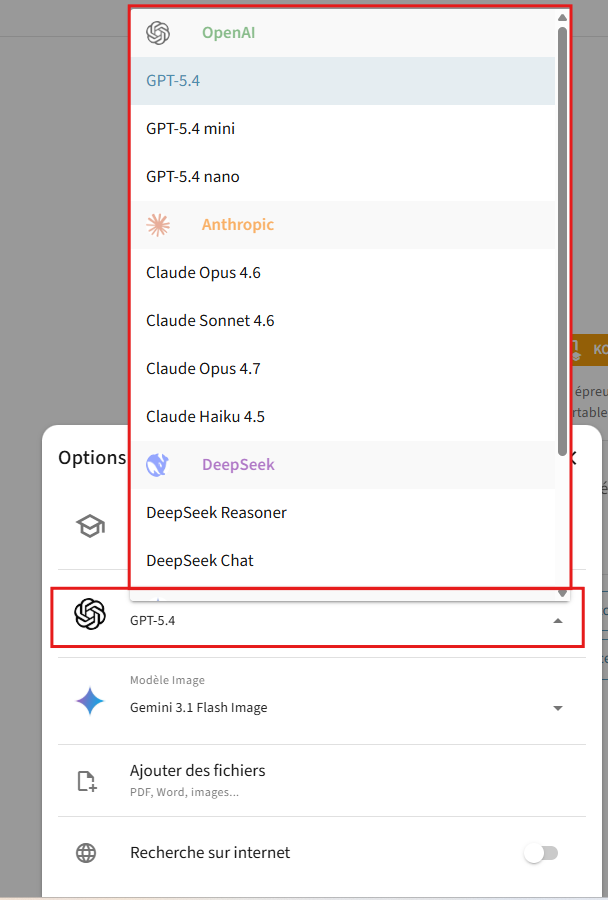Collapse the GPT-5.4 model dropdown arrow
The height and width of the screenshot is (900, 608).
(x=557, y=621)
